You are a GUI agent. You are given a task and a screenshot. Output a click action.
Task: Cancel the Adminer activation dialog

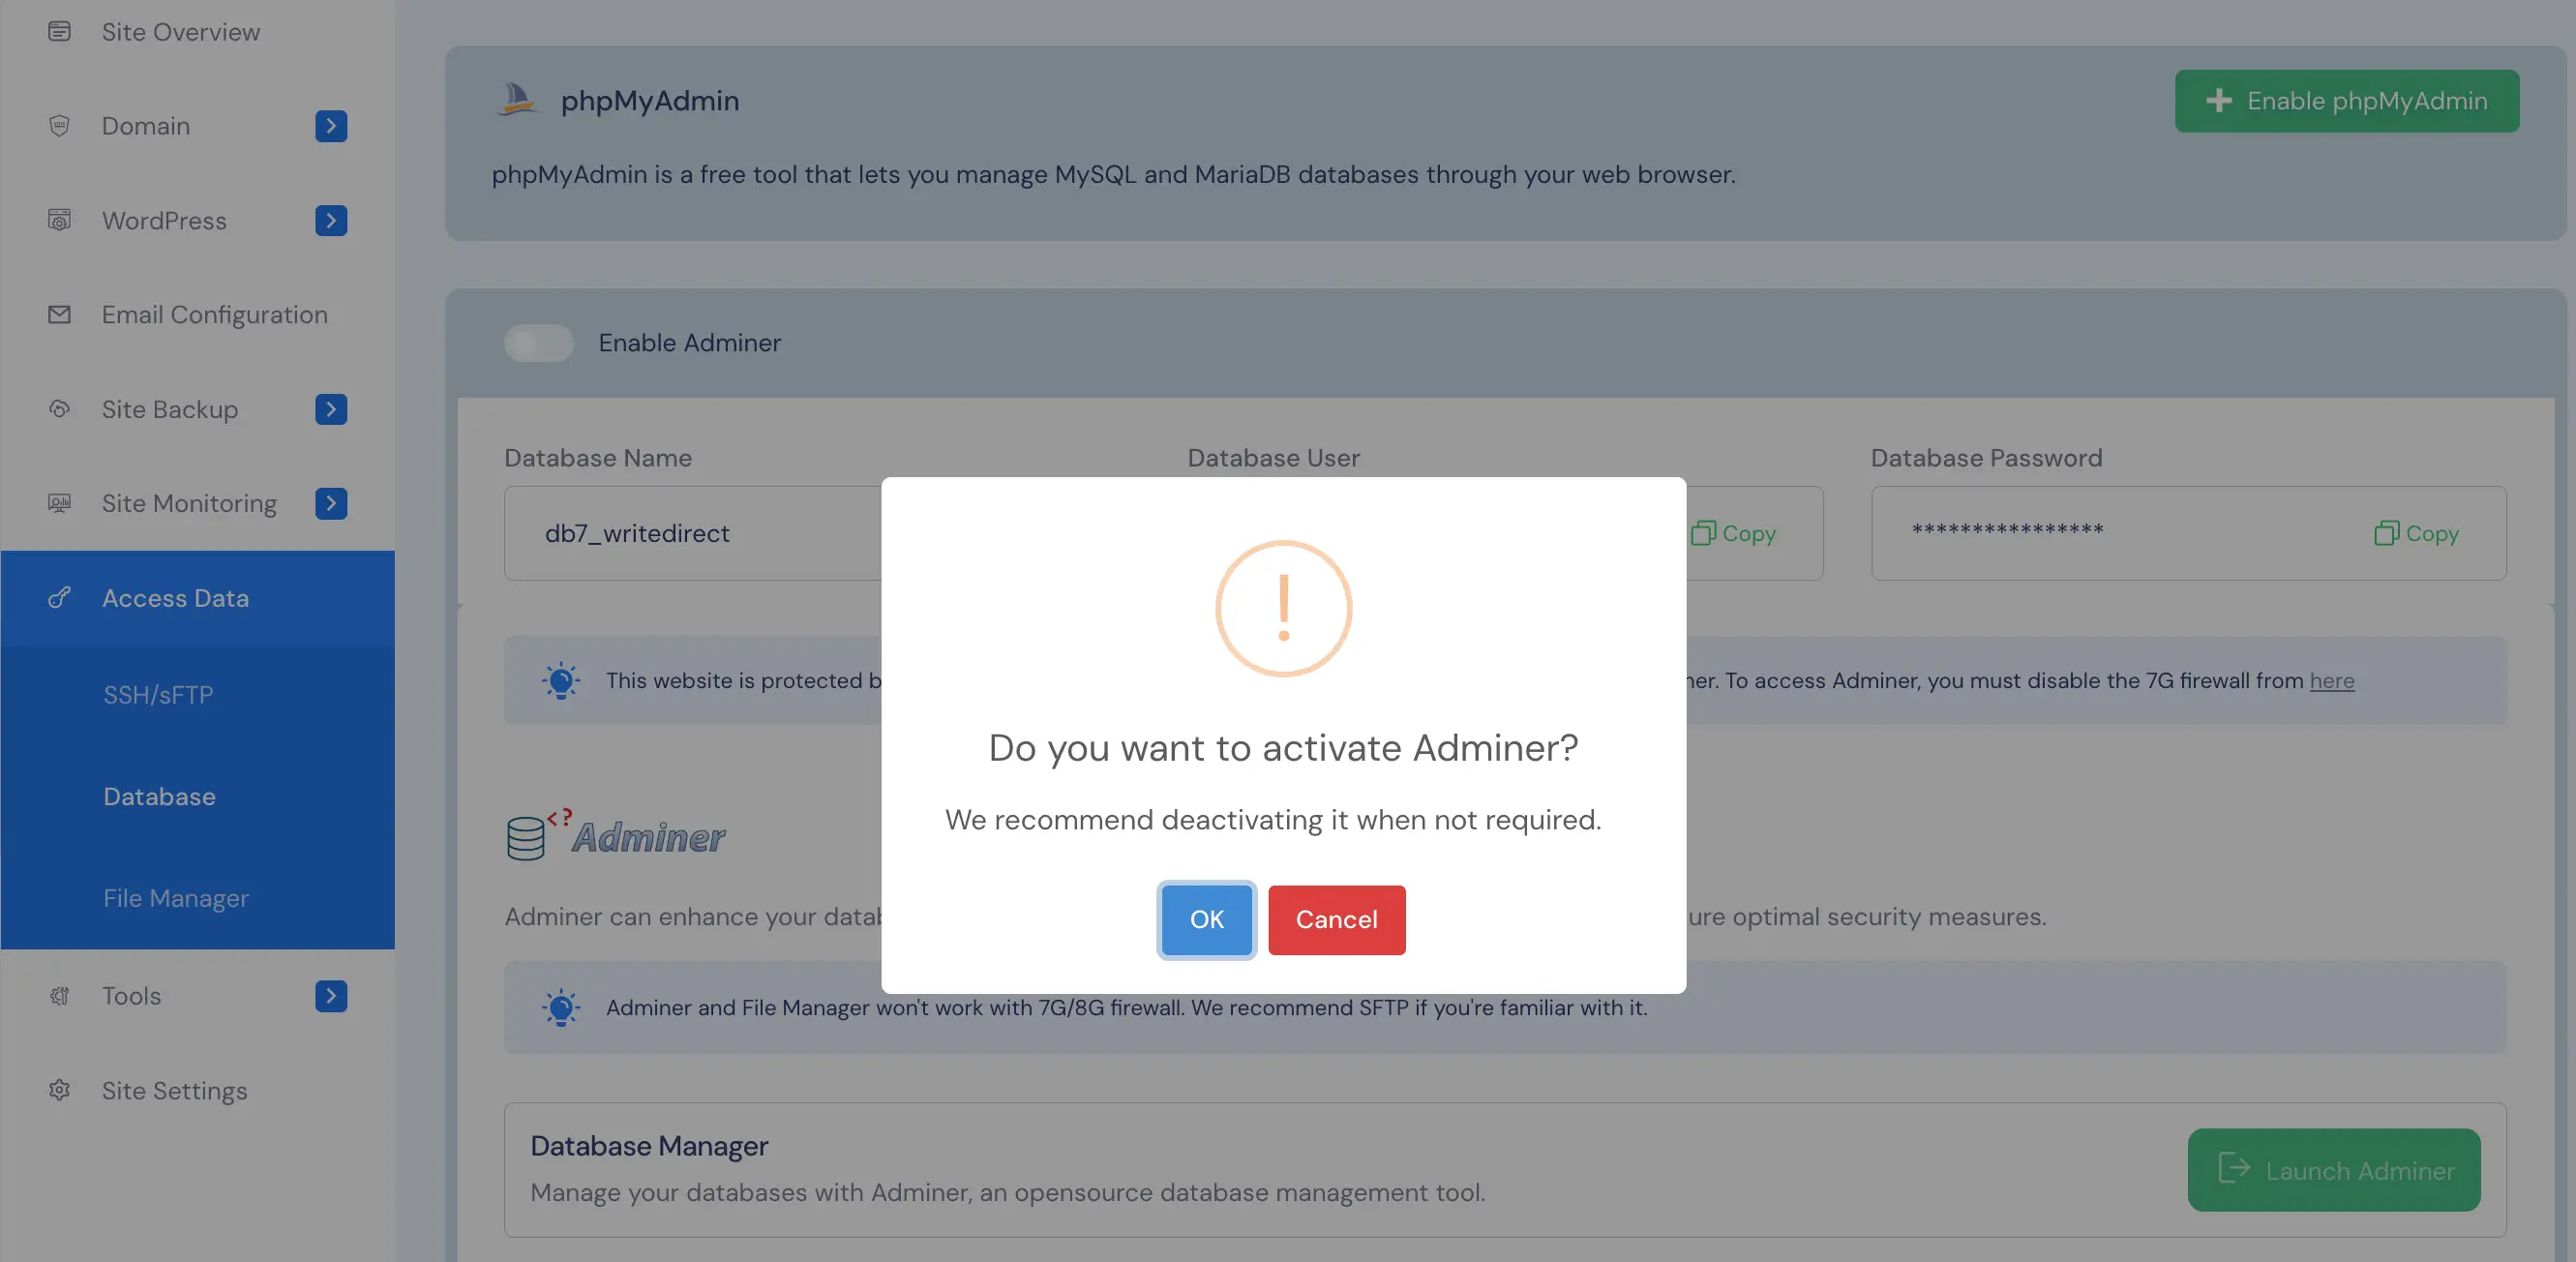click(x=1336, y=919)
